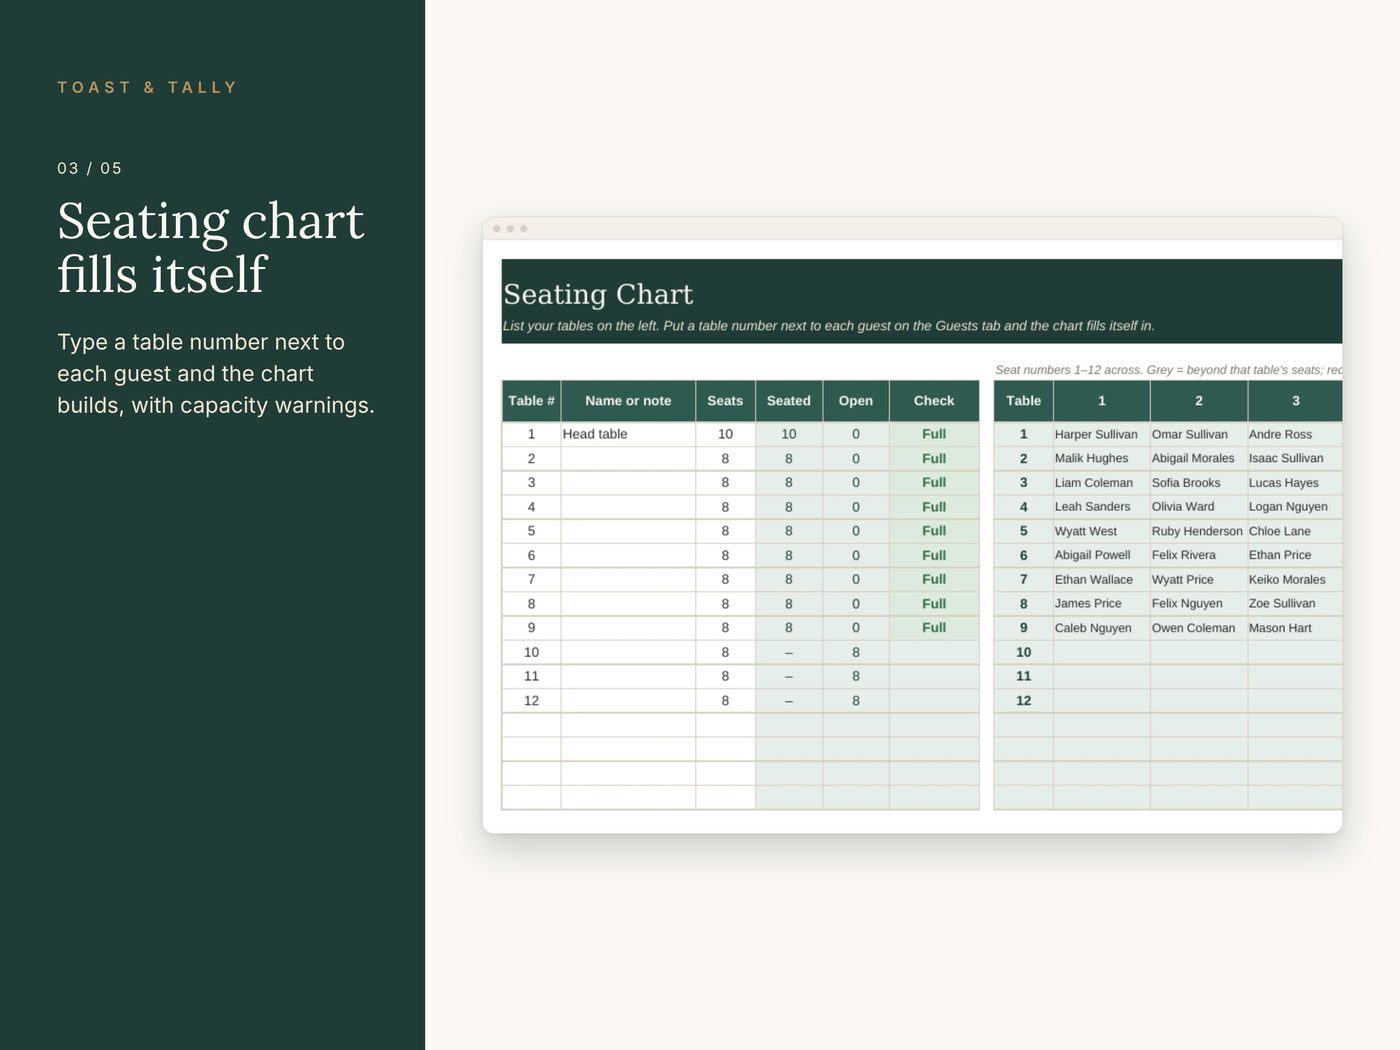This screenshot has height=1050, width=1400.
Task: Select the 'Head table' name cell
Action: pyautogui.click(x=628, y=434)
